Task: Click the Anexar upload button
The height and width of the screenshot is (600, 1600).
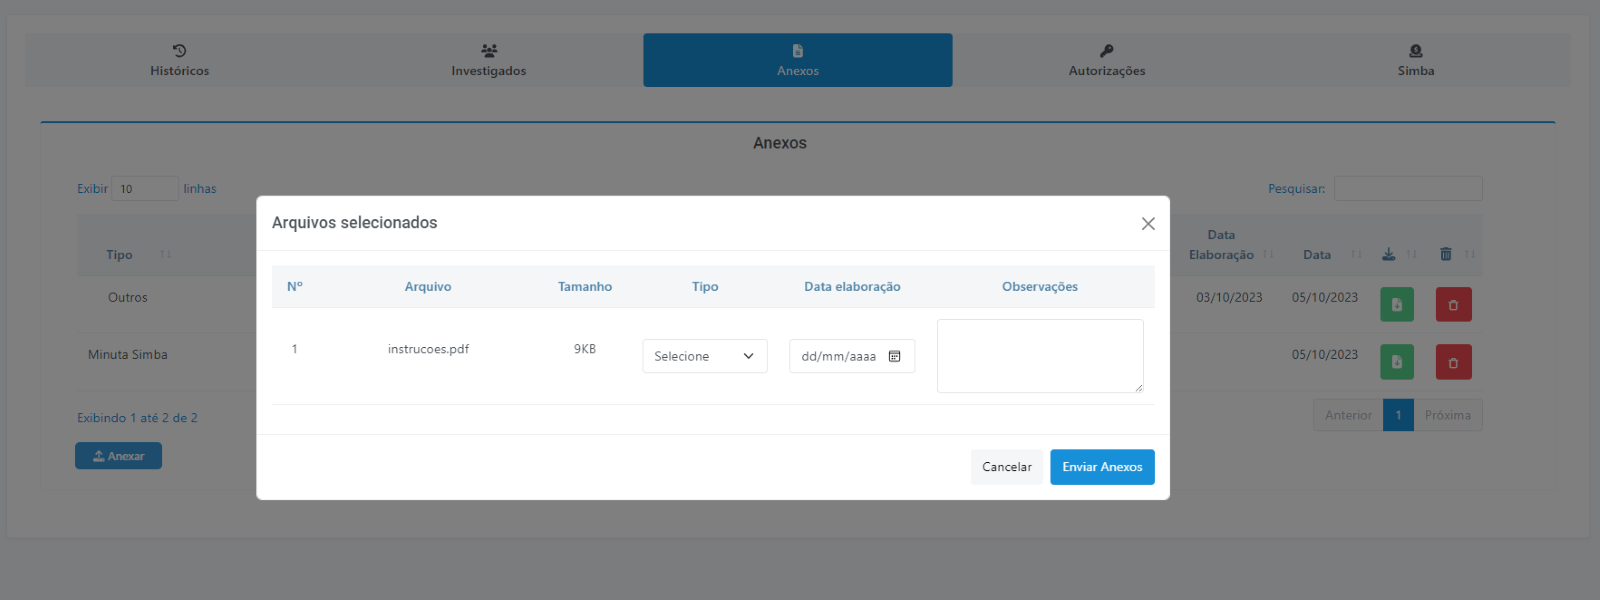Action: 118,456
